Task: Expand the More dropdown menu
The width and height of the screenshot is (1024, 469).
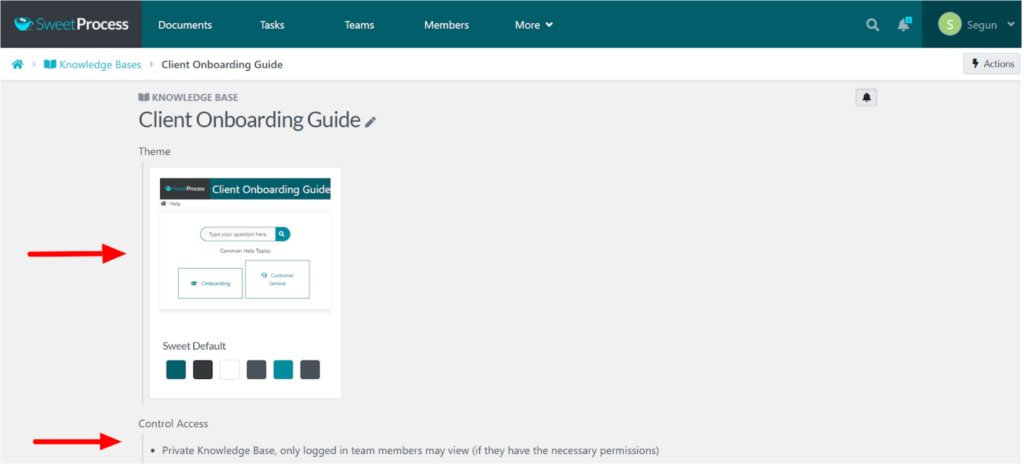Action: pos(534,25)
